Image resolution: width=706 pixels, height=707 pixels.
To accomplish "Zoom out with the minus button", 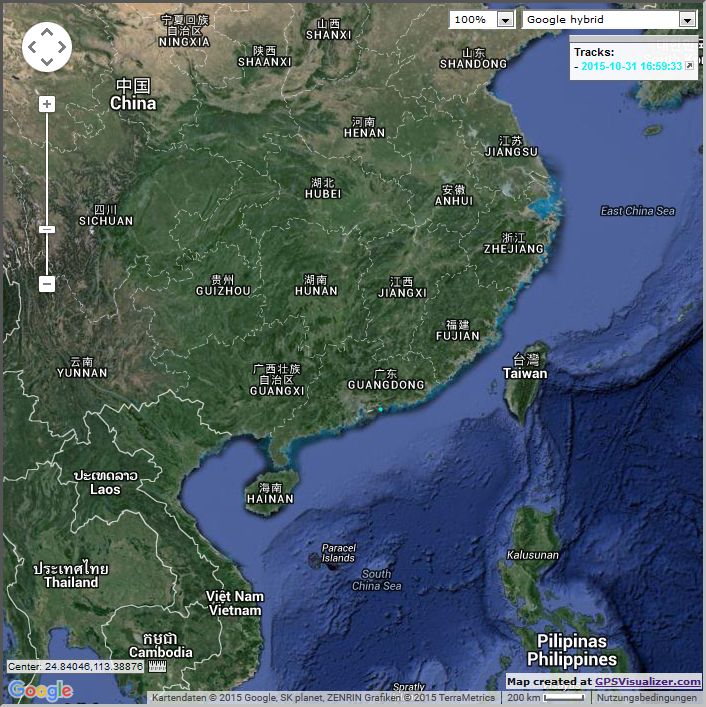I will coord(47,284).
